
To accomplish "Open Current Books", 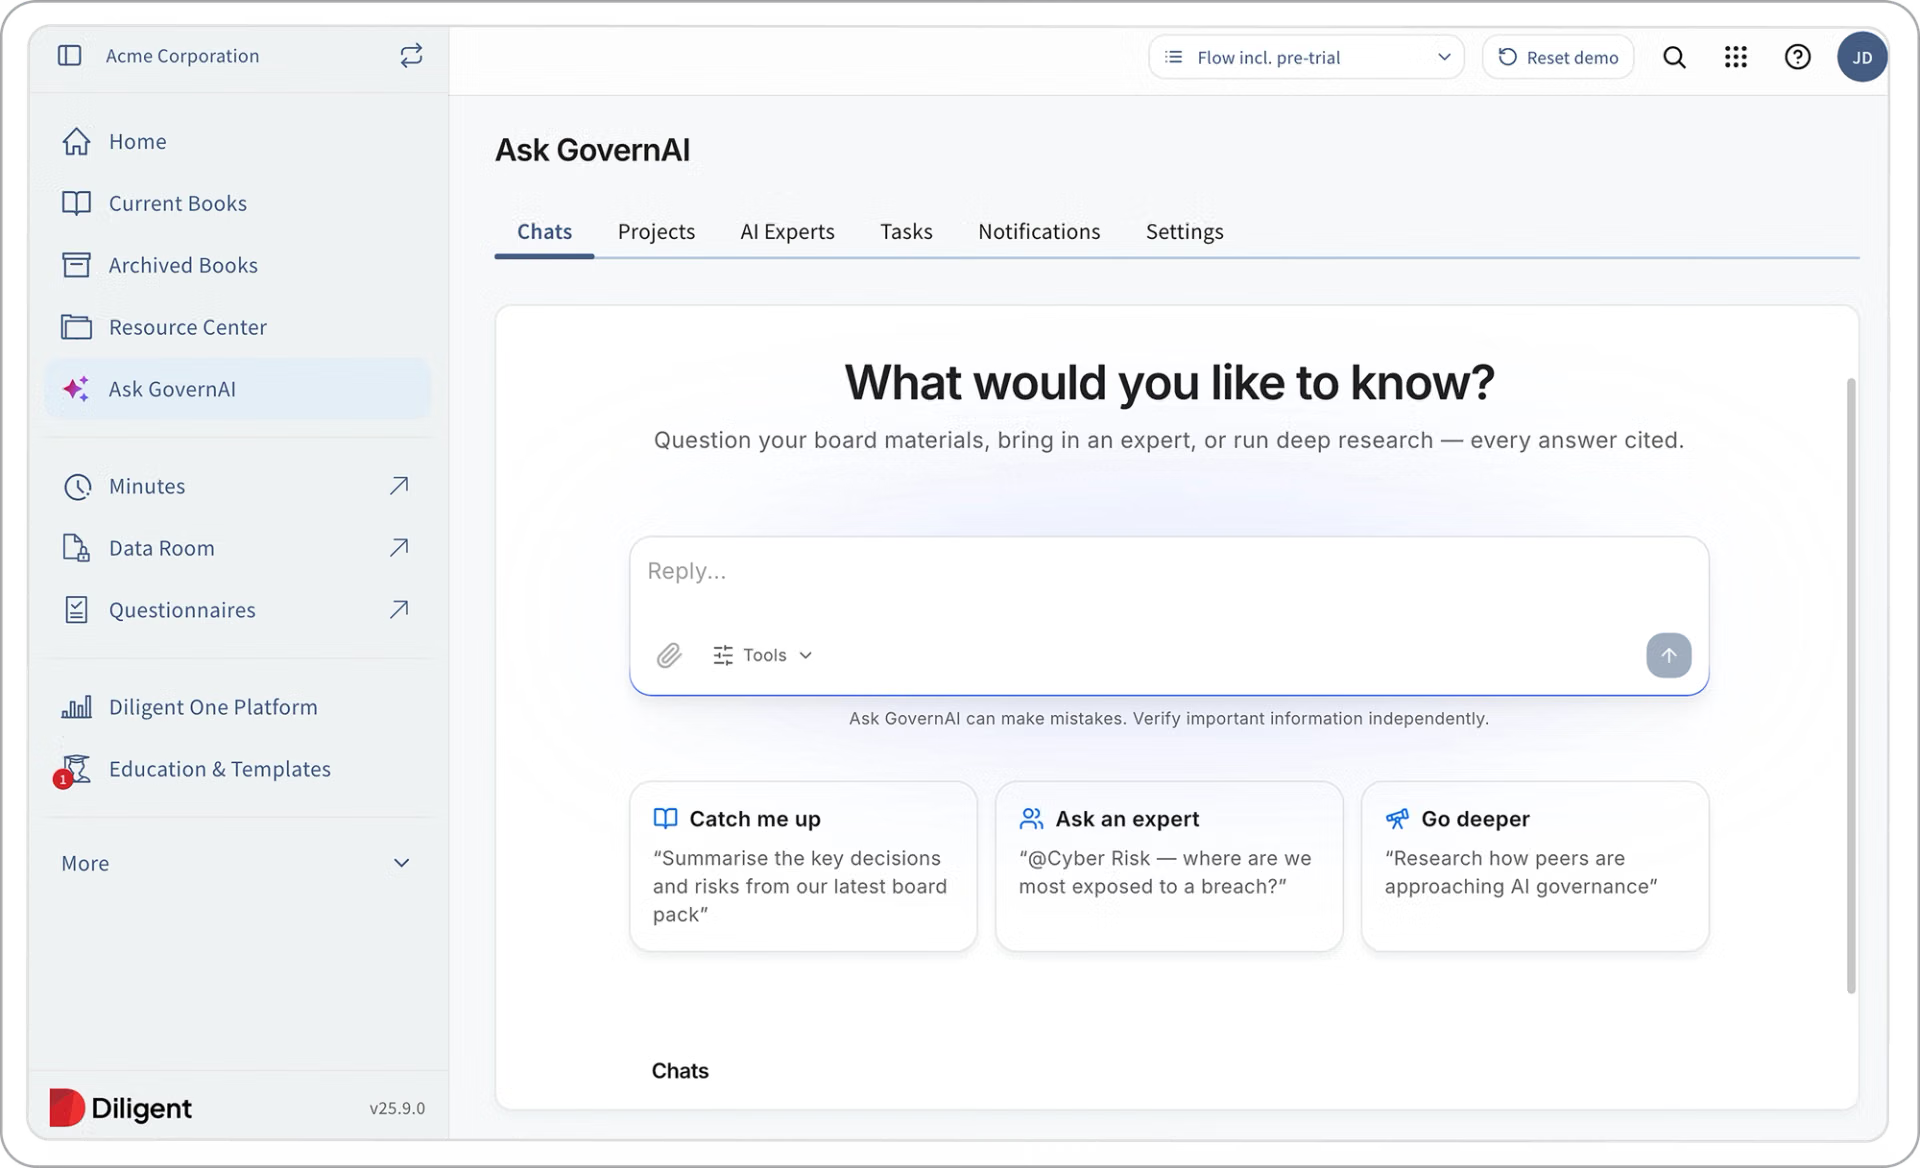I will coord(238,204).
